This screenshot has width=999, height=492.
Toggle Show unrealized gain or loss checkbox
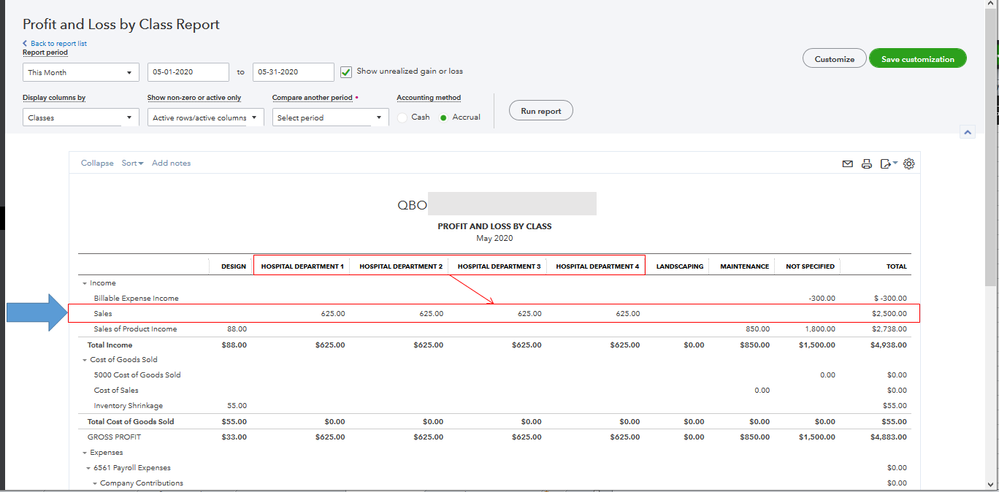click(346, 72)
